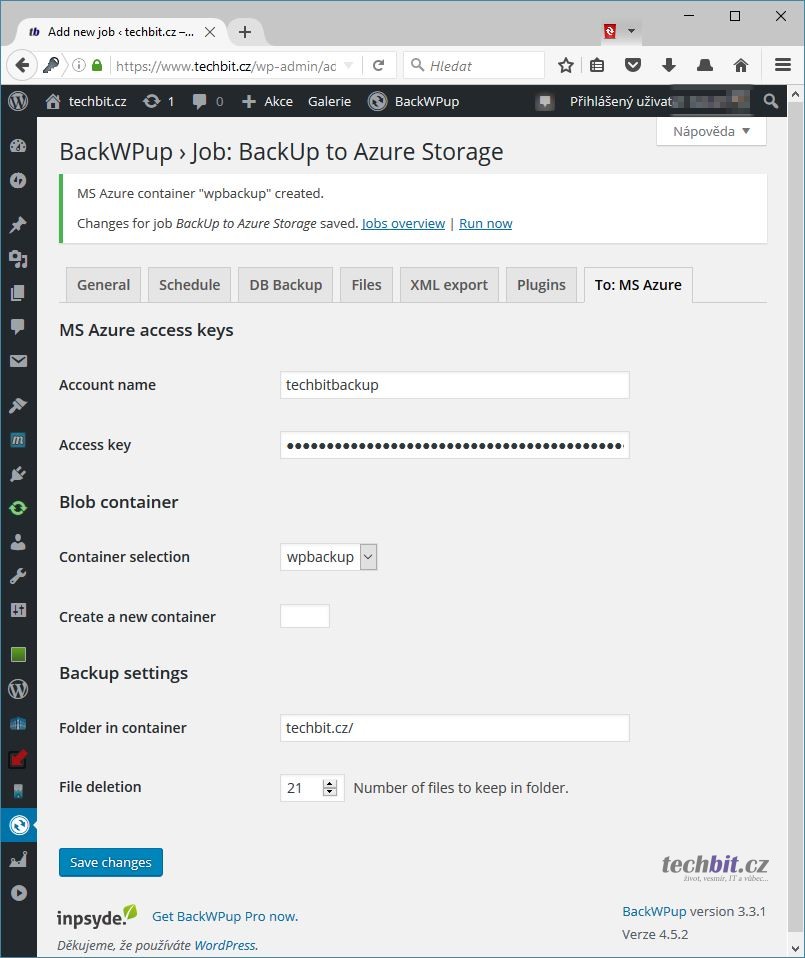This screenshot has height=958, width=805.
Task: Click the comments bubble in admin bar
Action: tap(207, 101)
